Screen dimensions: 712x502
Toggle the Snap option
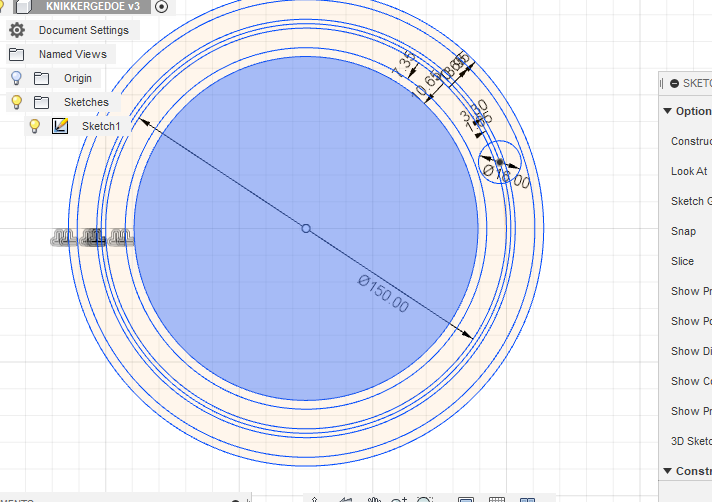tap(683, 231)
